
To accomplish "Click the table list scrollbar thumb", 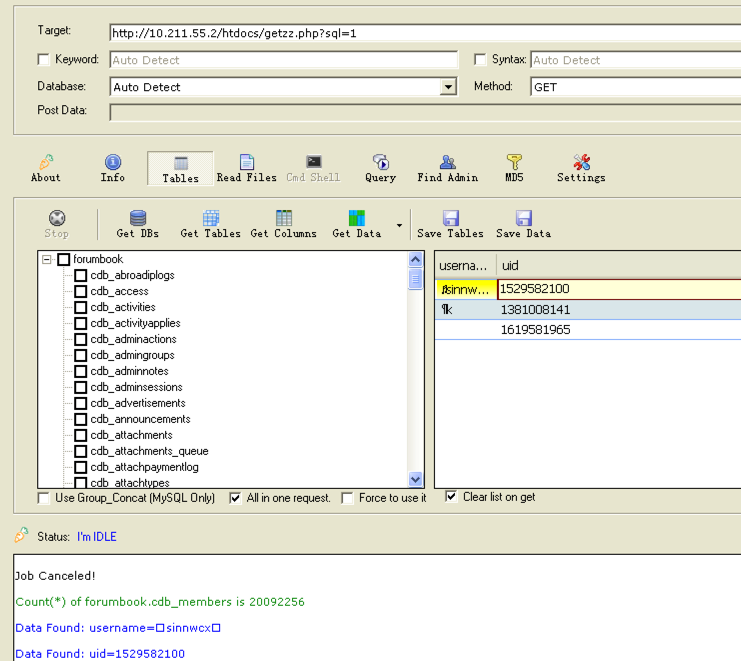I will 415,279.
